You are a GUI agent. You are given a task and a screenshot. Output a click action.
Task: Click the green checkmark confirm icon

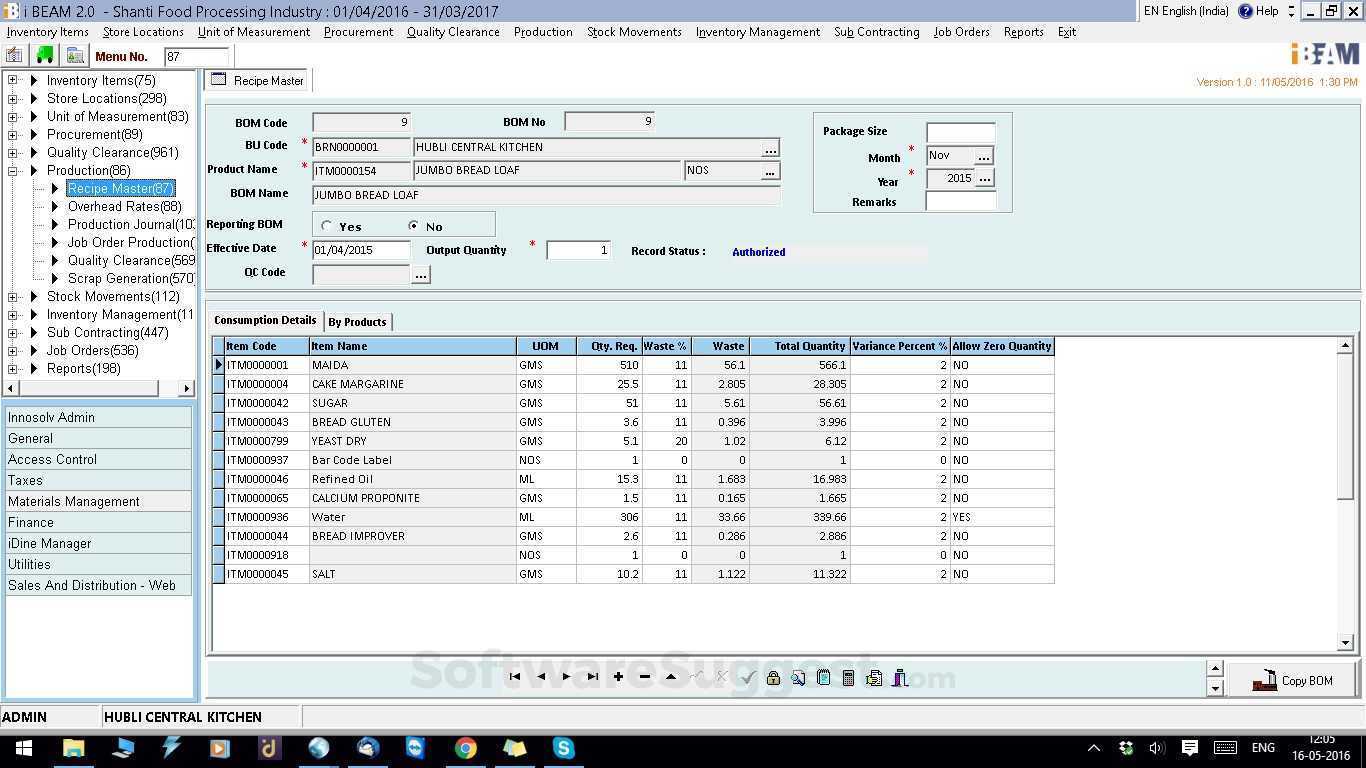pos(749,678)
